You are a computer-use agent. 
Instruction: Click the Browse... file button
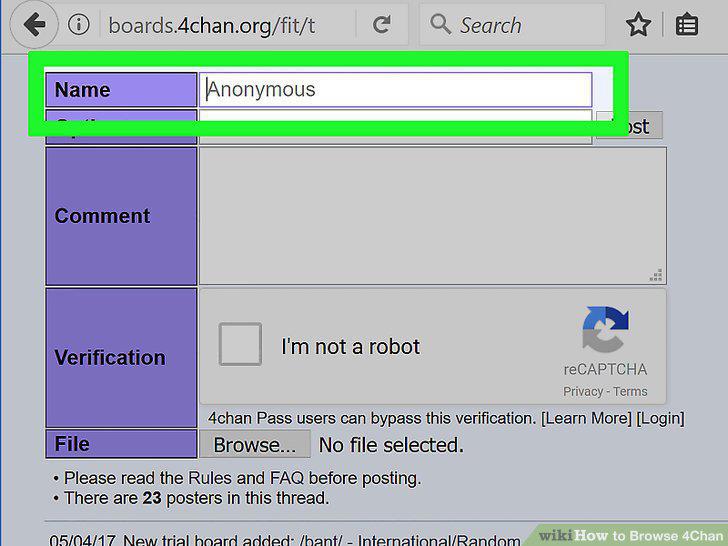point(254,444)
